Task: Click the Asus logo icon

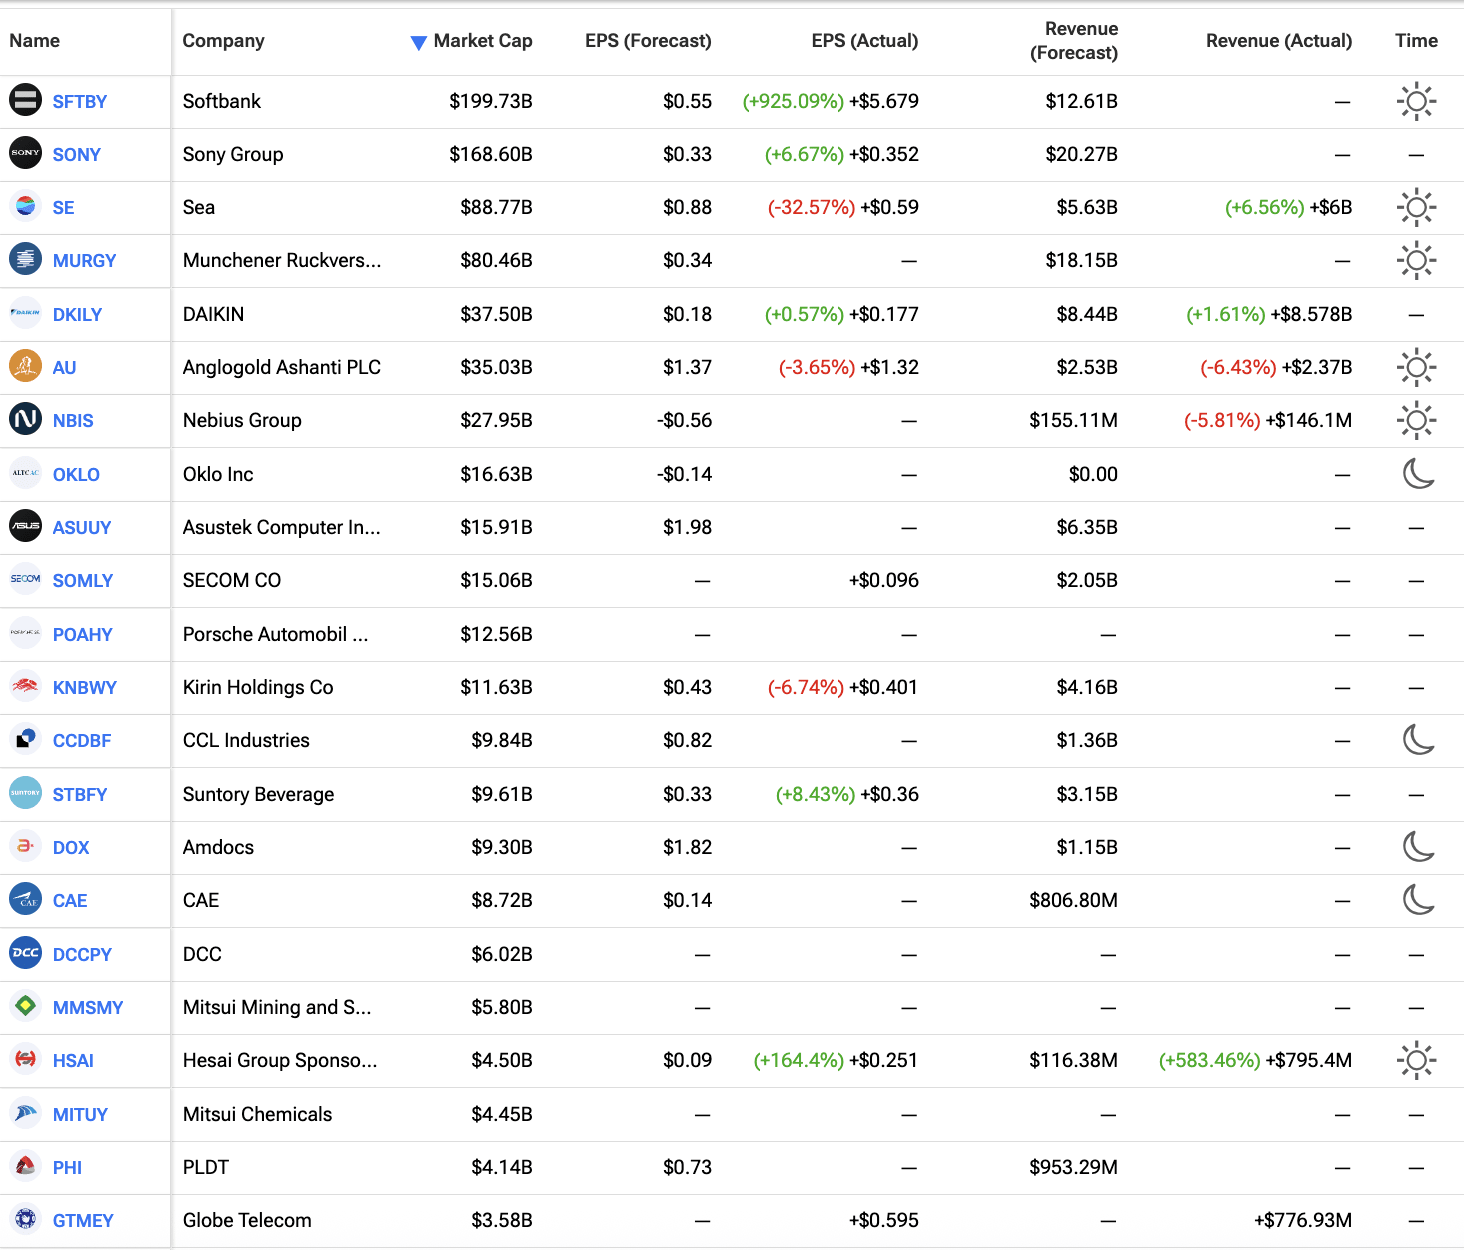Action: click(25, 527)
